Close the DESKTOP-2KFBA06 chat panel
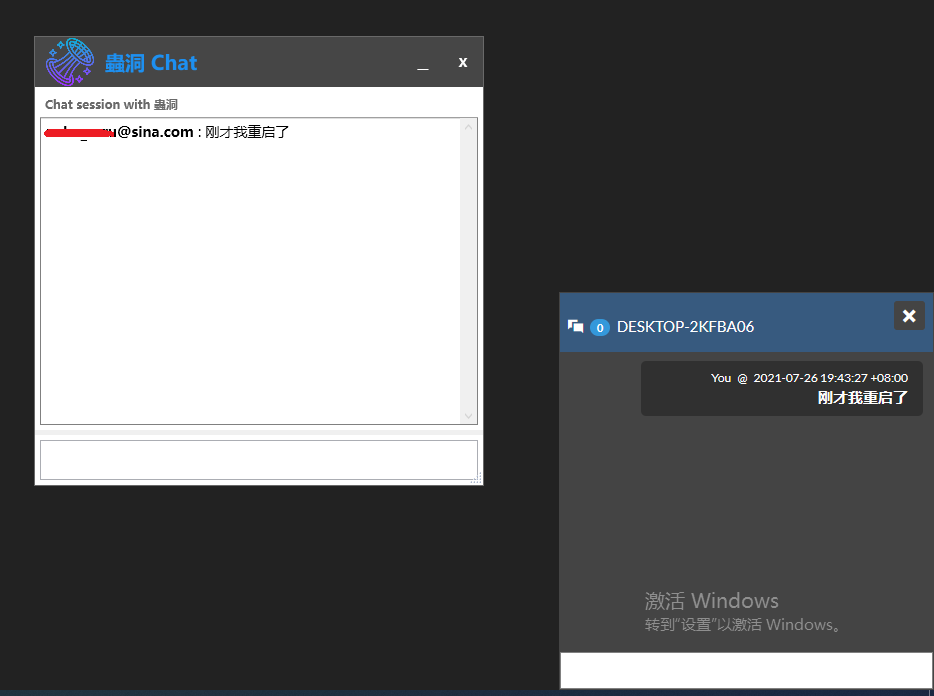The image size is (934, 696). (x=908, y=316)
